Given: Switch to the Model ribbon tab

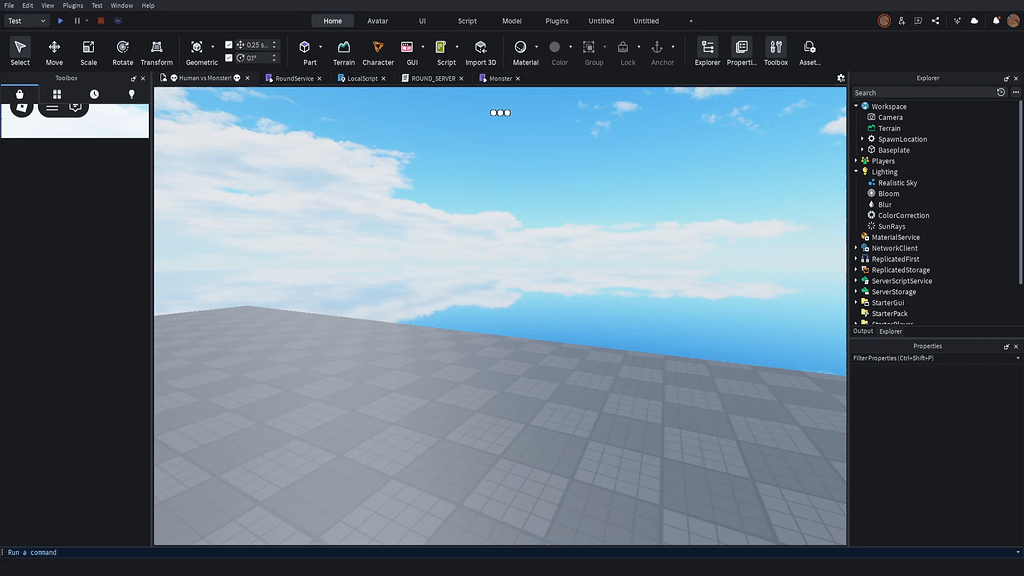Looking at the screenshot, I should click(511, 20).
